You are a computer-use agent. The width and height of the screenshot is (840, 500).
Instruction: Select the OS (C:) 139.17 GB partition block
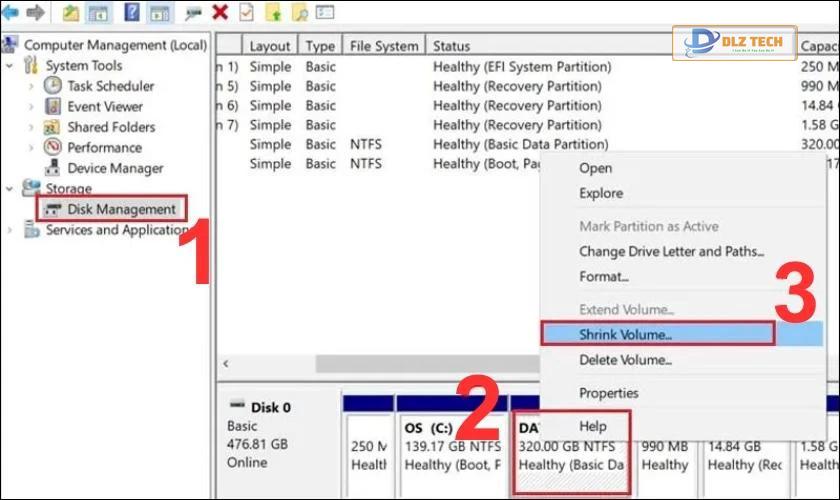click(452, 446)
